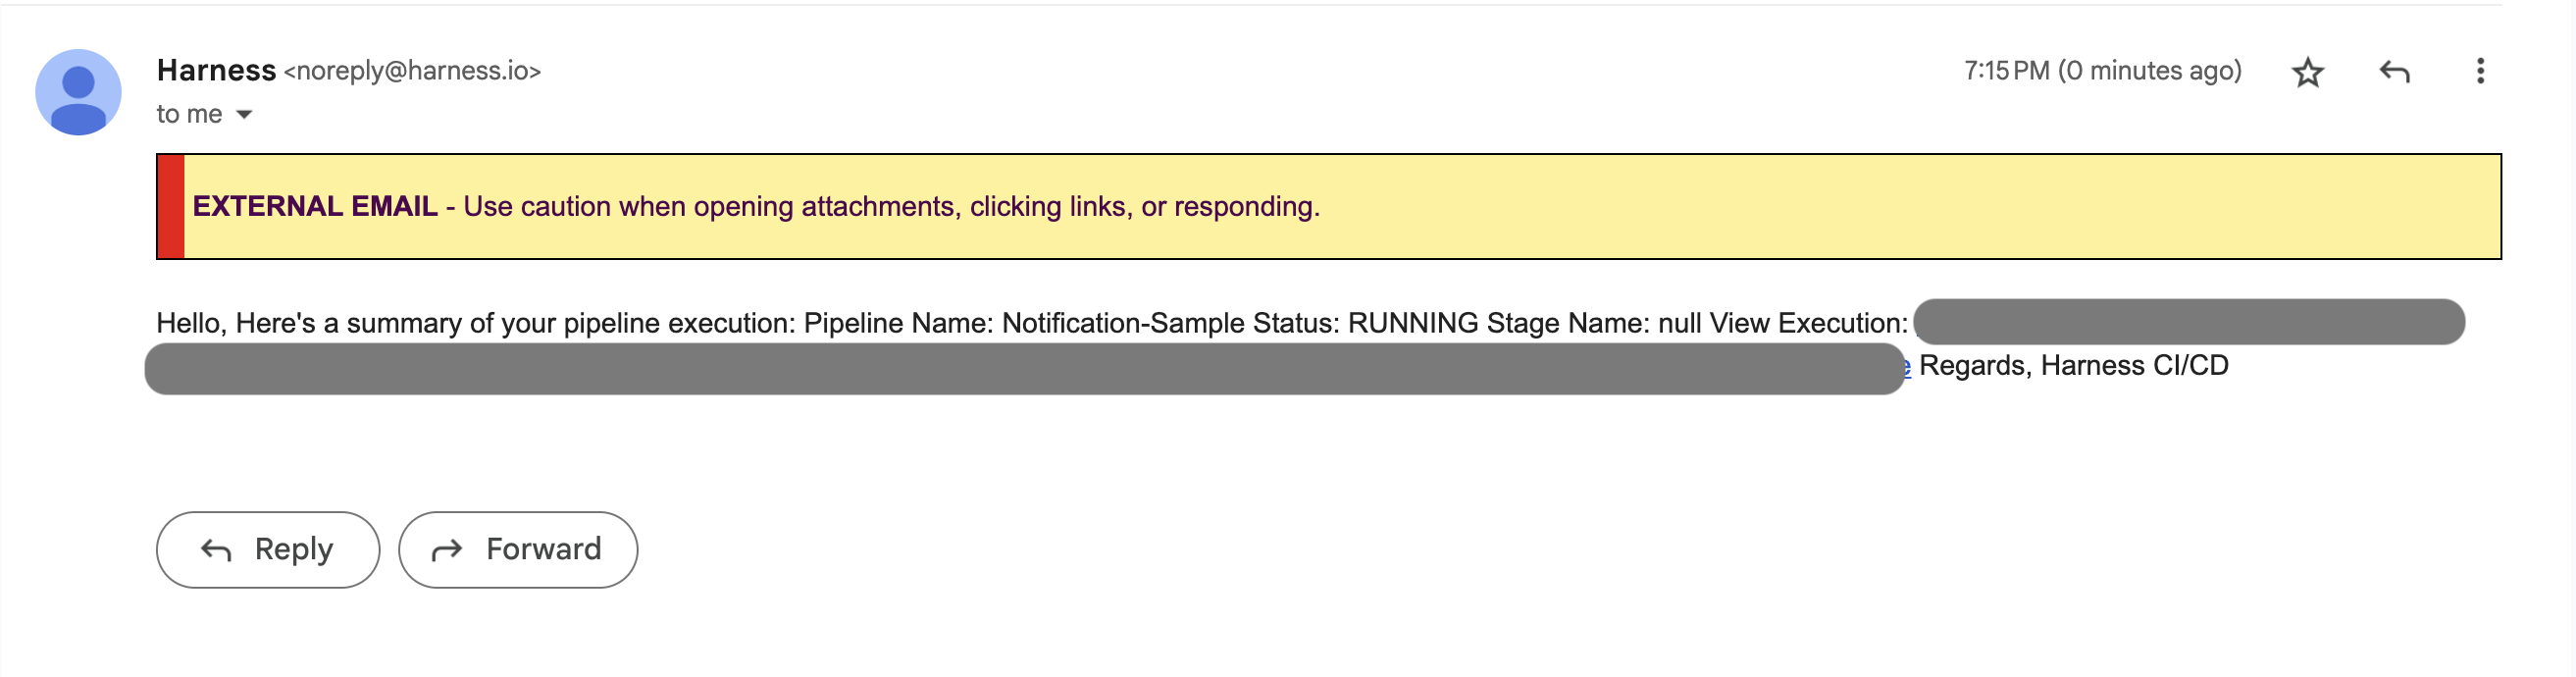The image size is (2576, 677).
Task: Click the long redacted URL on second line
Action: coord(1024,369)
